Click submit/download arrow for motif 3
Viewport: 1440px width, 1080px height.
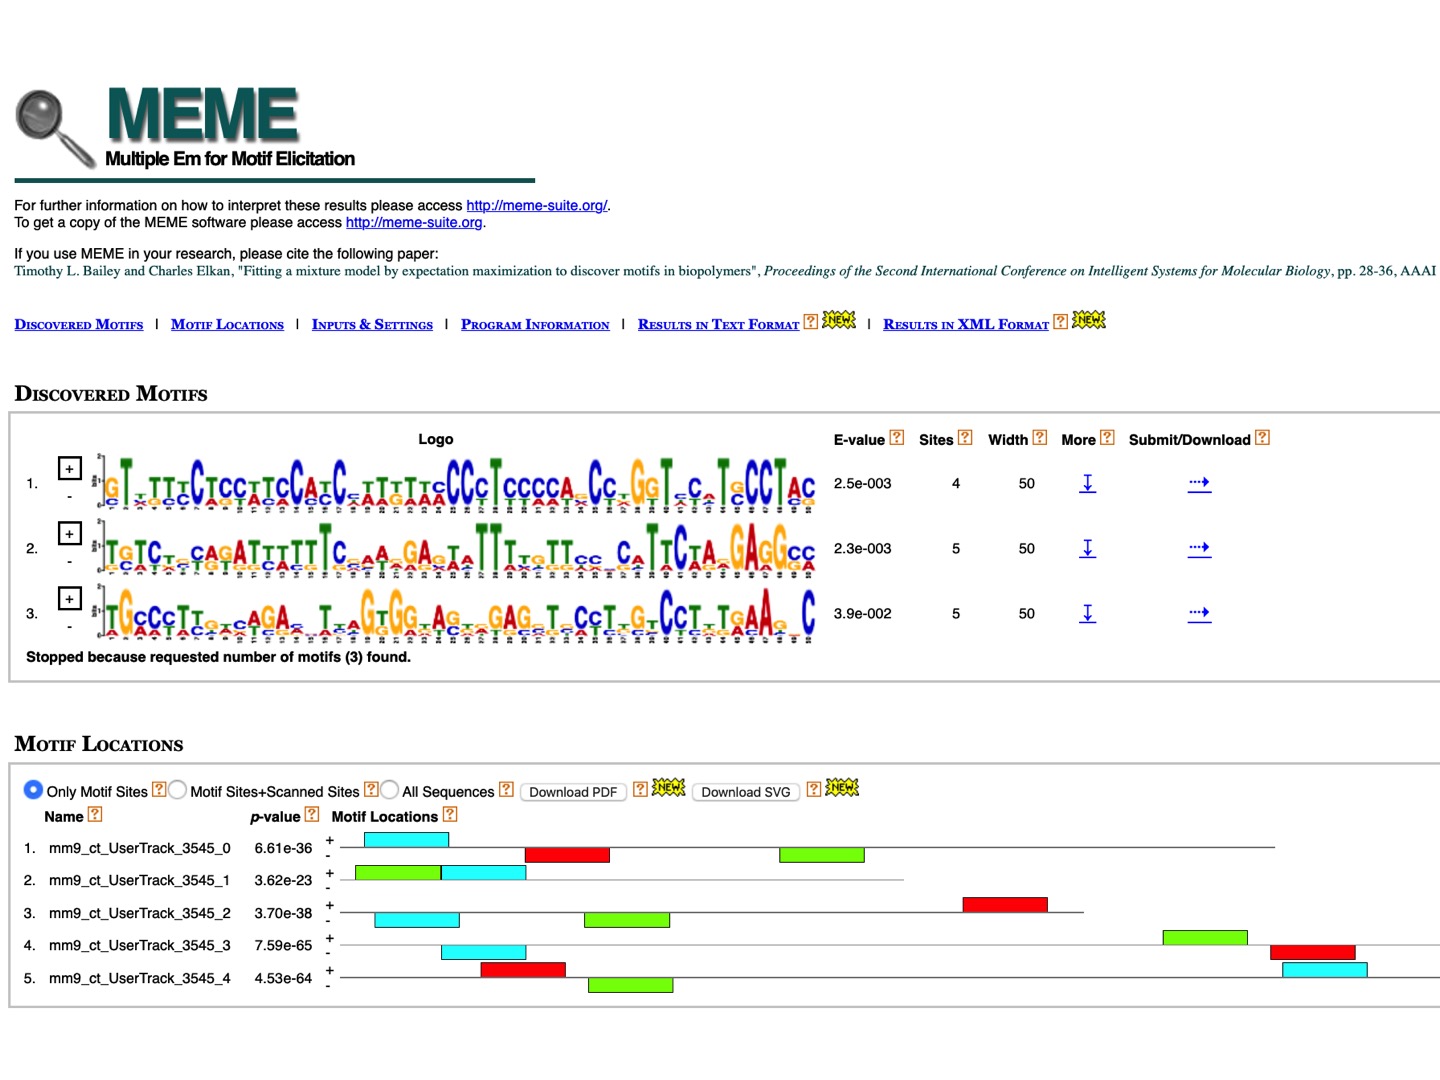[x=1199, y=613]
